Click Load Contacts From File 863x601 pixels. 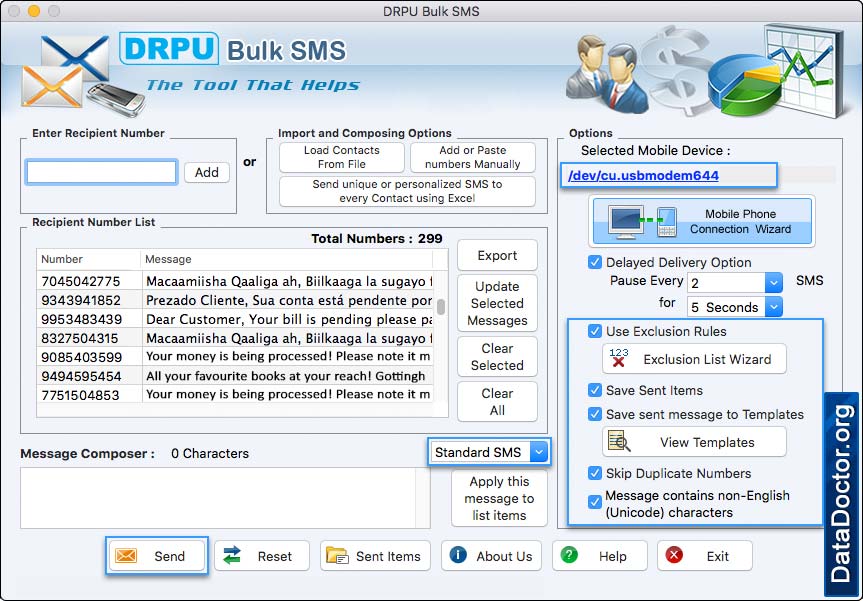342,157
